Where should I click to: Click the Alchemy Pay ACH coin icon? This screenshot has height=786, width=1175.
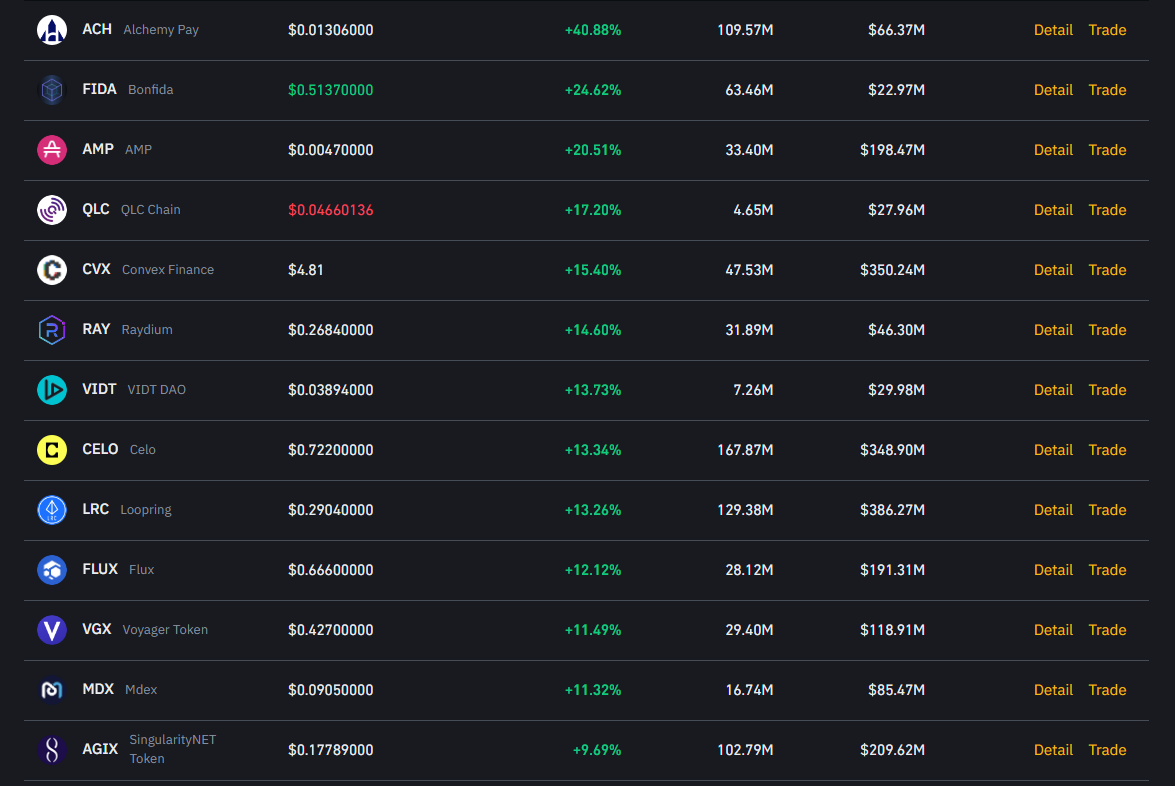coord(52,30)
